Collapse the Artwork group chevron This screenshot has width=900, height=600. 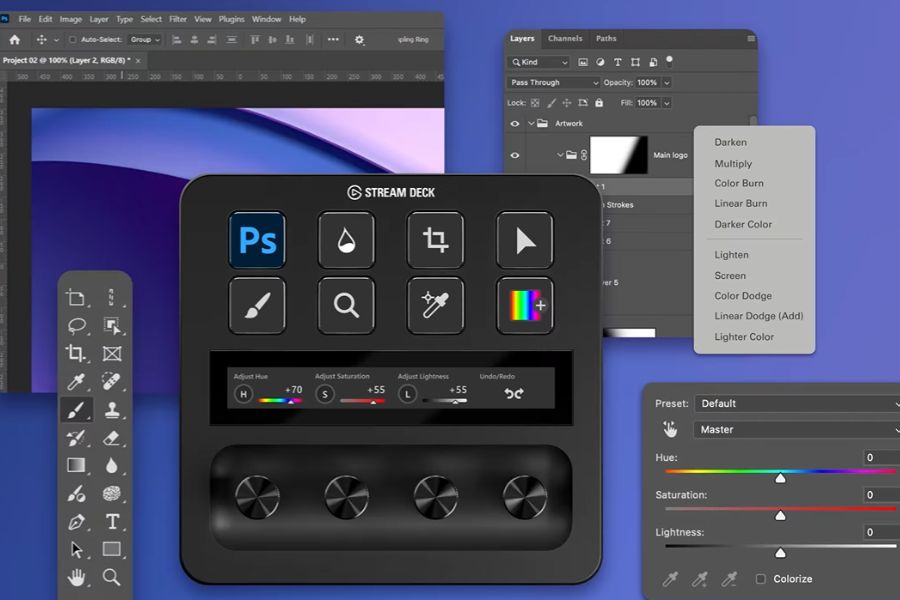[x=532, y=123]
